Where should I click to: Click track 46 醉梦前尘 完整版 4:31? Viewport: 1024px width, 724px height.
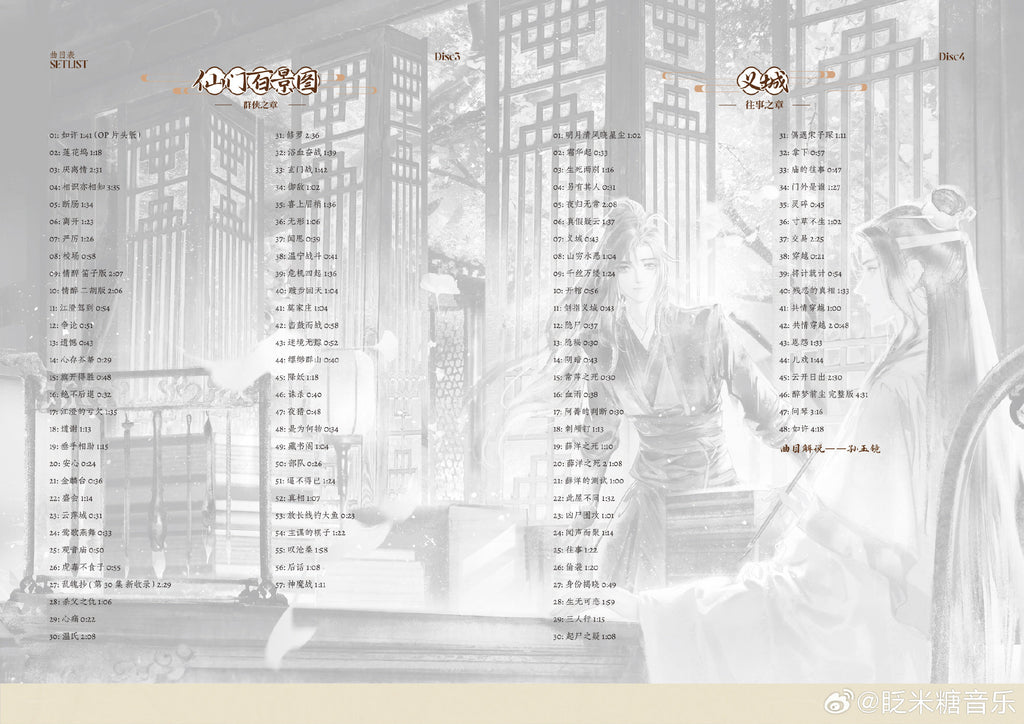point(824,394)
